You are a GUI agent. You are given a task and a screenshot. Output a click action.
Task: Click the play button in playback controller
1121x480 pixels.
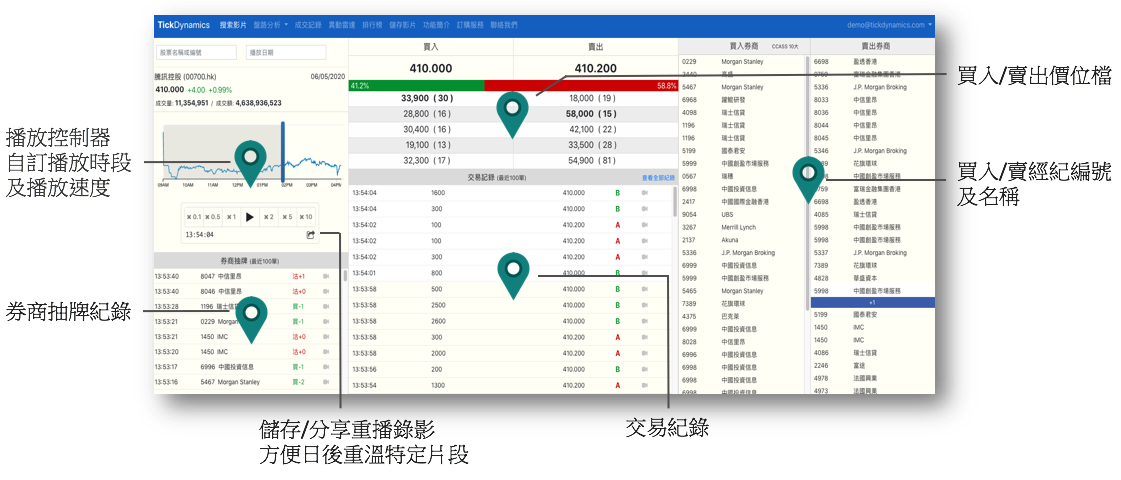250,217
